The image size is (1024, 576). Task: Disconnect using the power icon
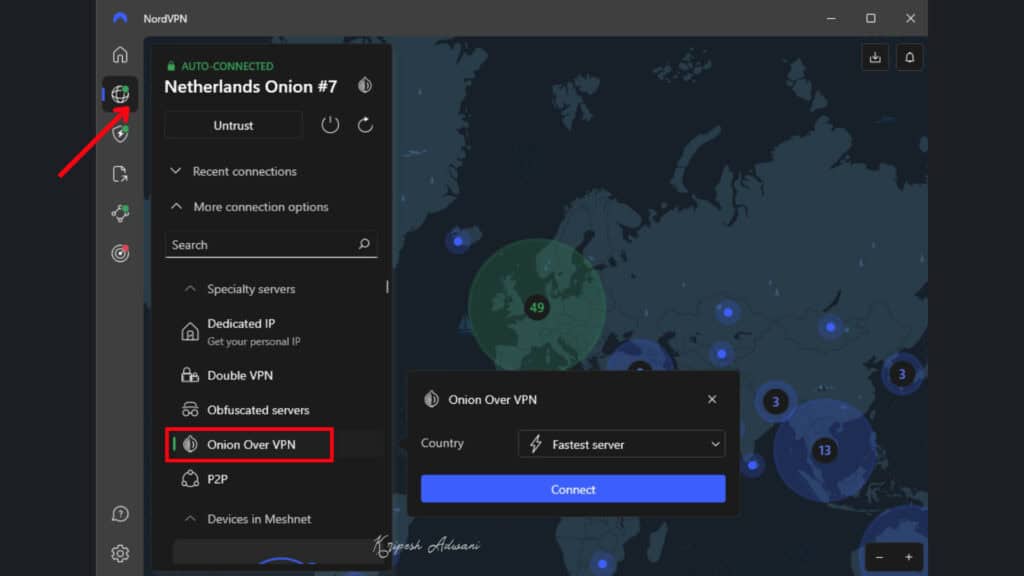(330, 124)
